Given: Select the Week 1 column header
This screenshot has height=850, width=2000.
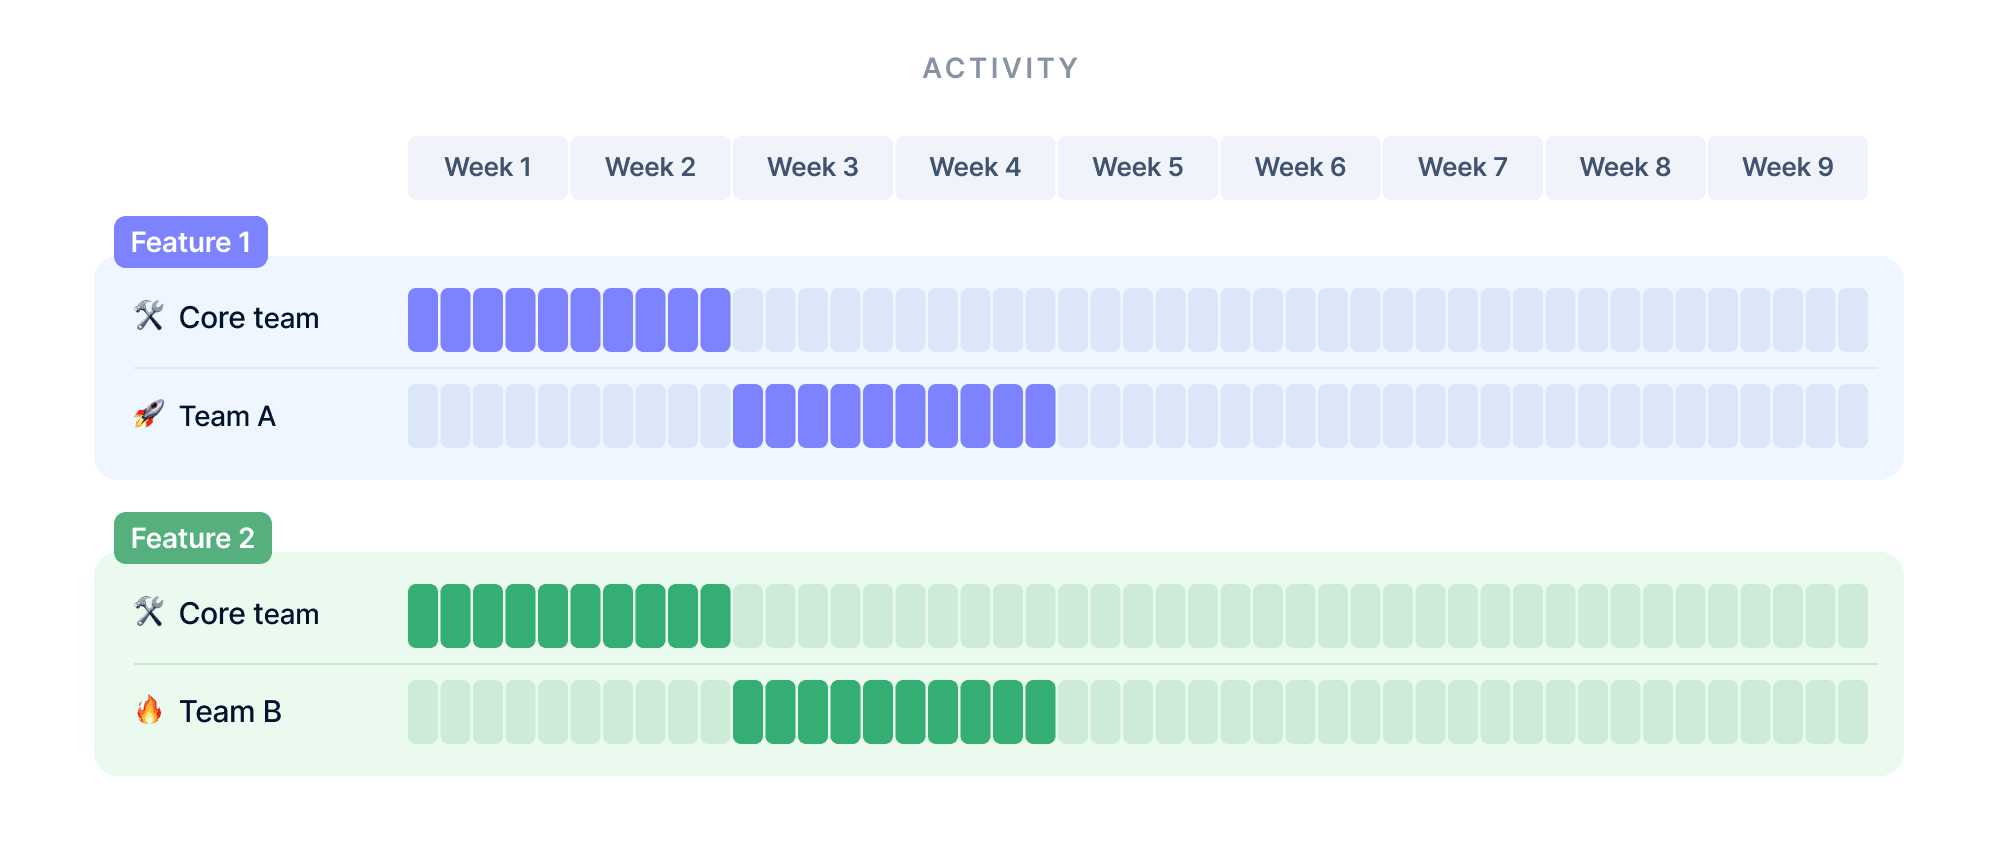Looking at the screenshot, I should [x=488, y=168].
